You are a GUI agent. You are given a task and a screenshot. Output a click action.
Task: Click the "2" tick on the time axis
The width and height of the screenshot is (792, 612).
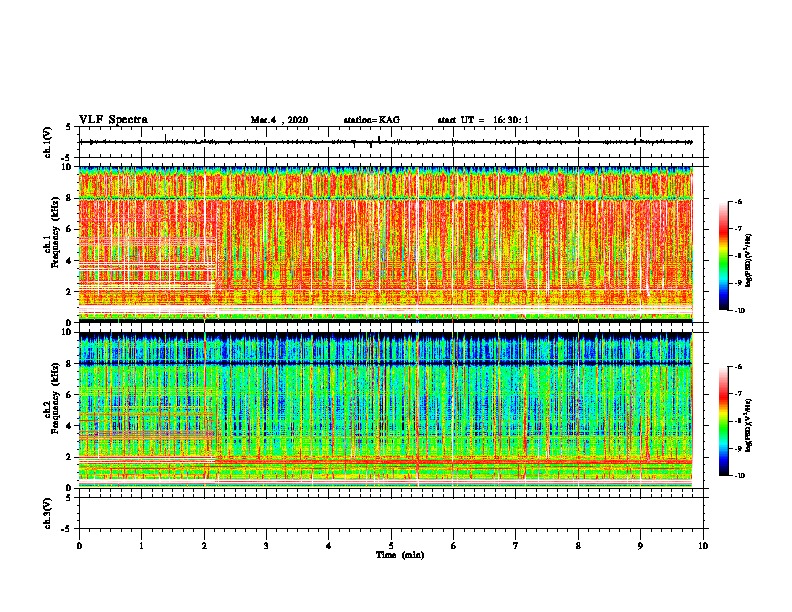pyautogui.click(x=204, y=546)
